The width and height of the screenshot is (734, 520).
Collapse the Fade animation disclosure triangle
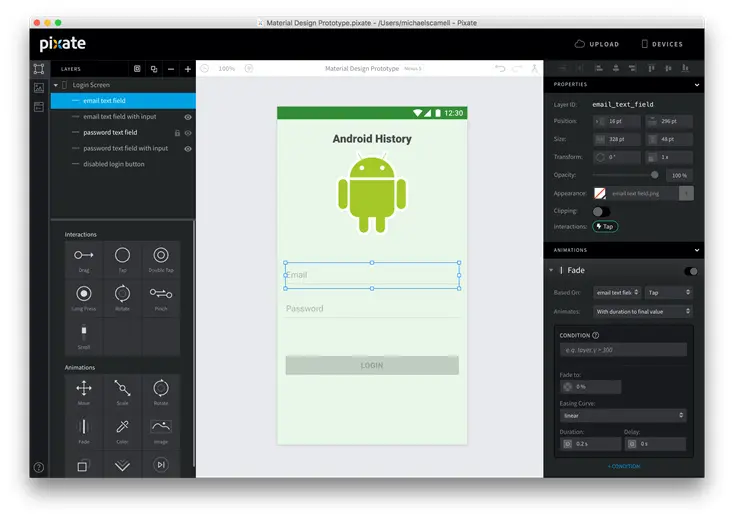(551, 270)
